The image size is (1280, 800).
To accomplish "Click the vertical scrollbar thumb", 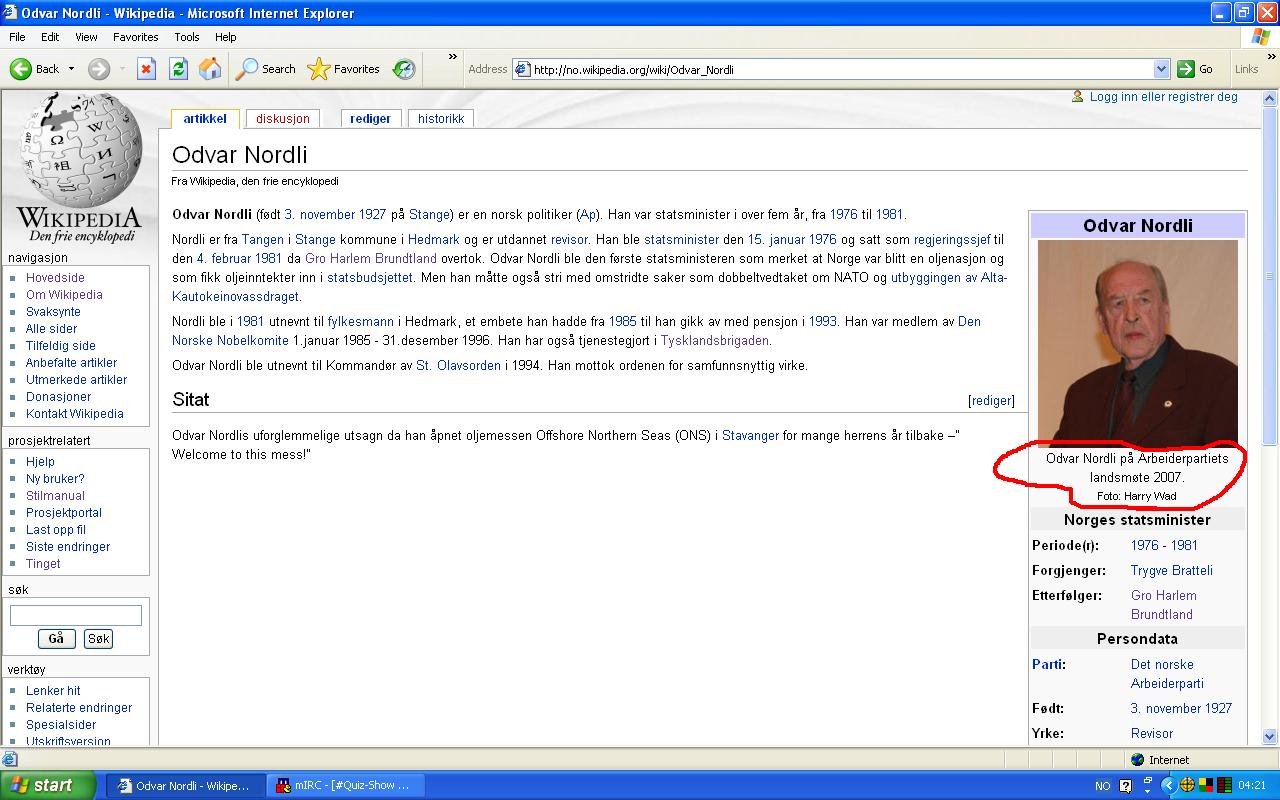I will (1271, 277).
